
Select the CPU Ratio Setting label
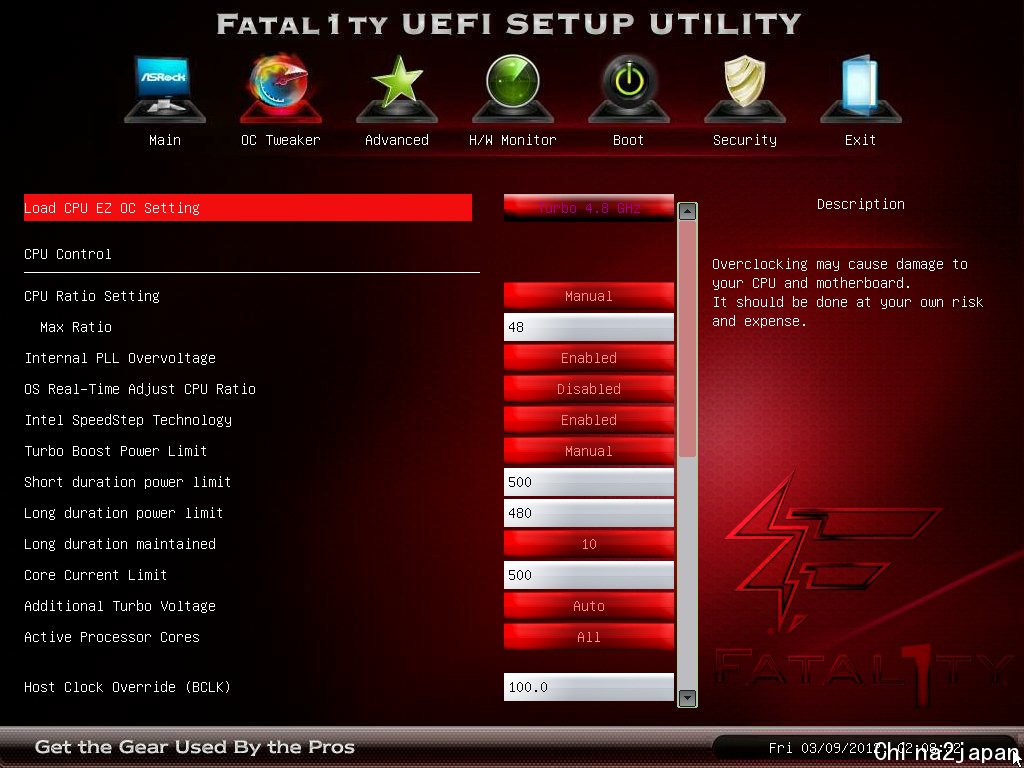point(92,296)
